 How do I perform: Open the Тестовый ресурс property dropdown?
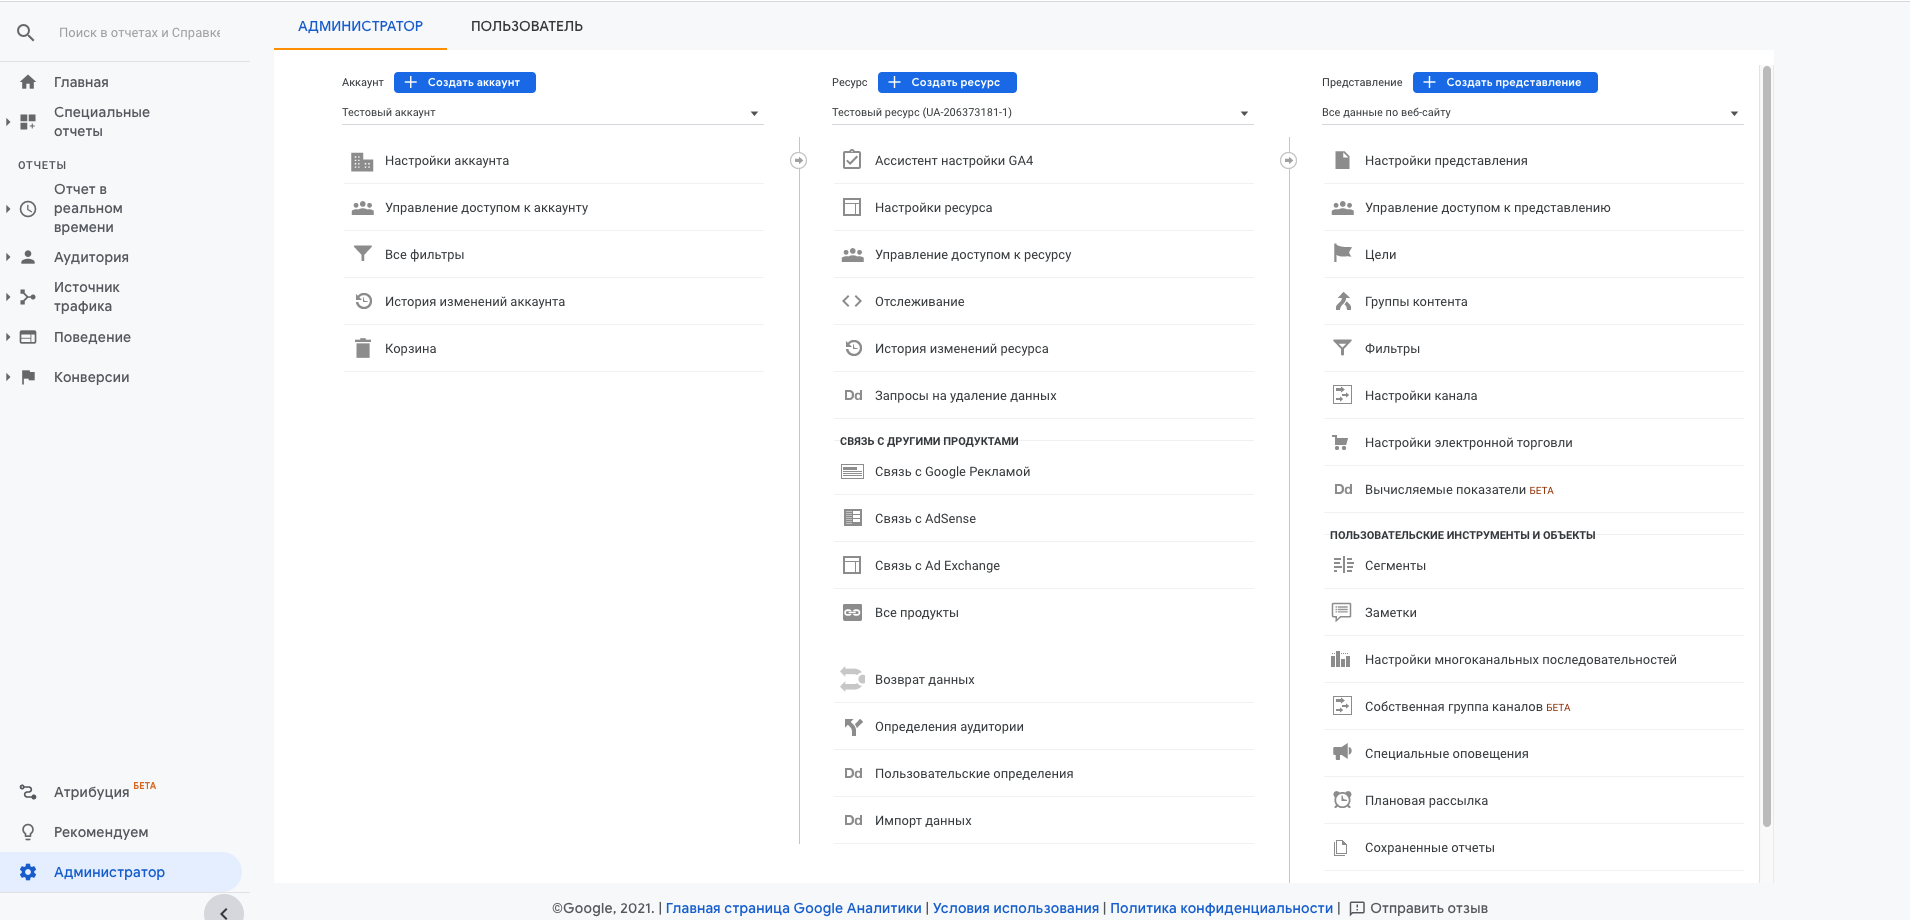(x=1042, y=113)
